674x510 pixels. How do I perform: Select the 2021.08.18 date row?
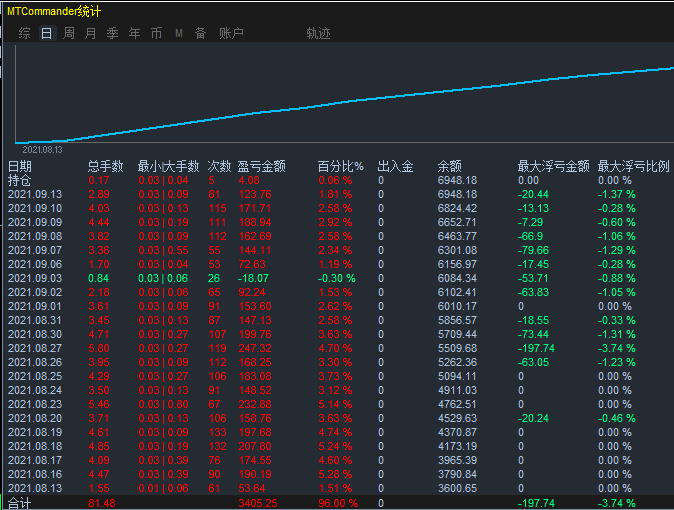(35, 446)
